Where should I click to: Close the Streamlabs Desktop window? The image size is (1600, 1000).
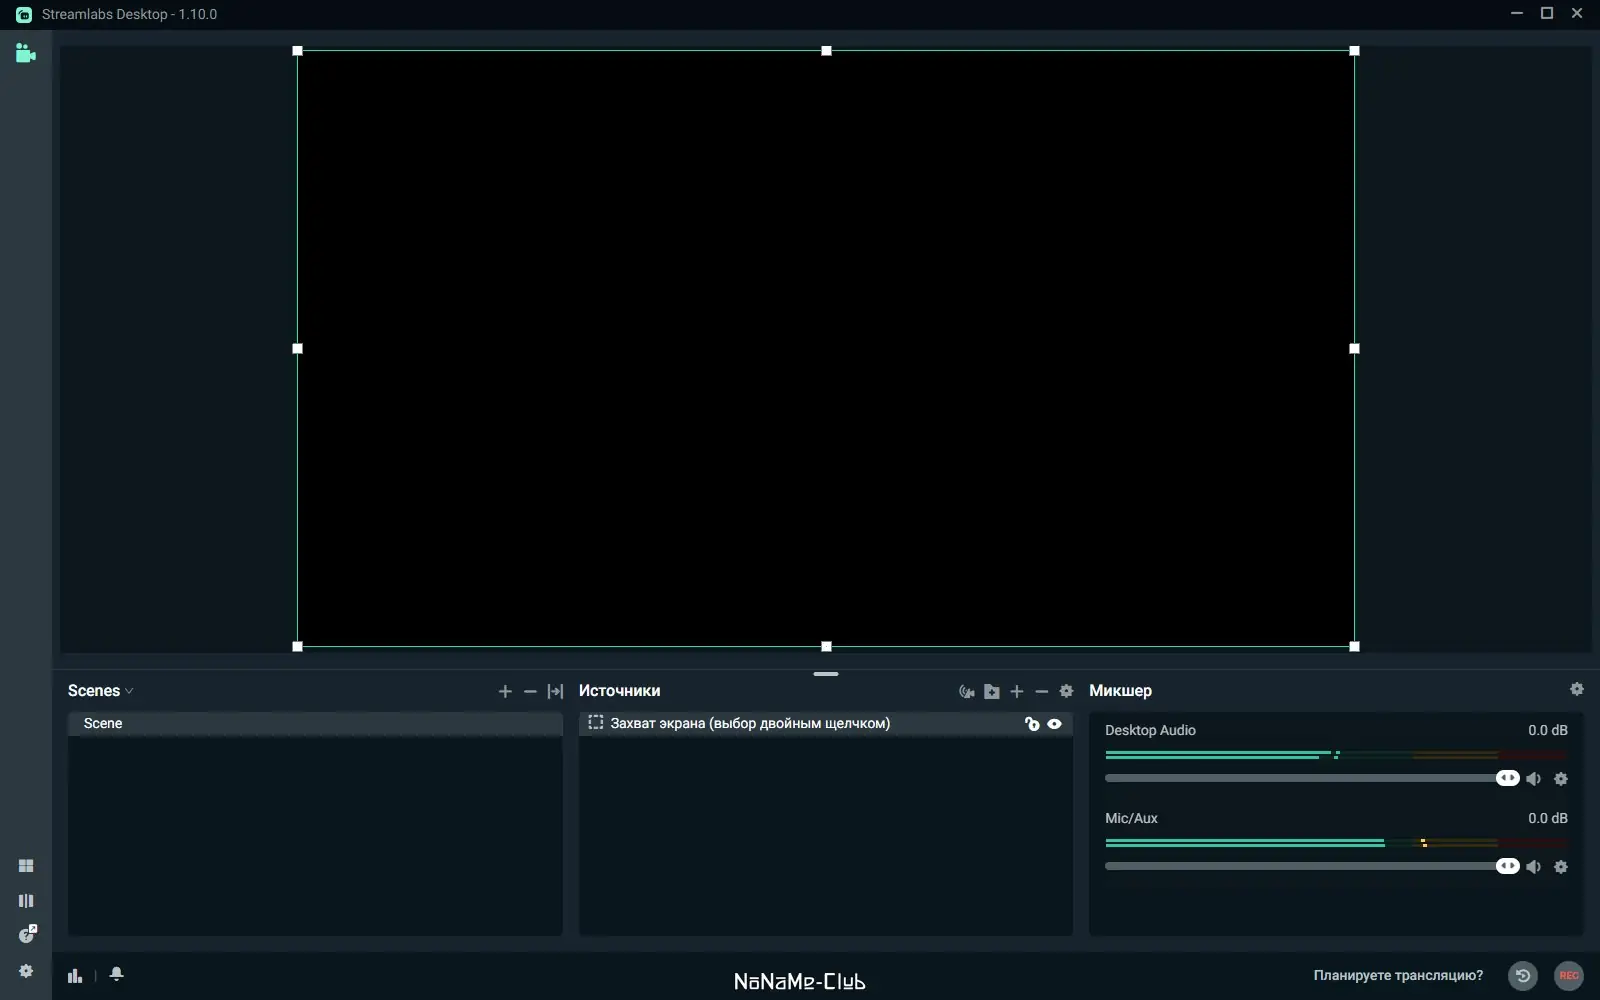pos(1577,14)
